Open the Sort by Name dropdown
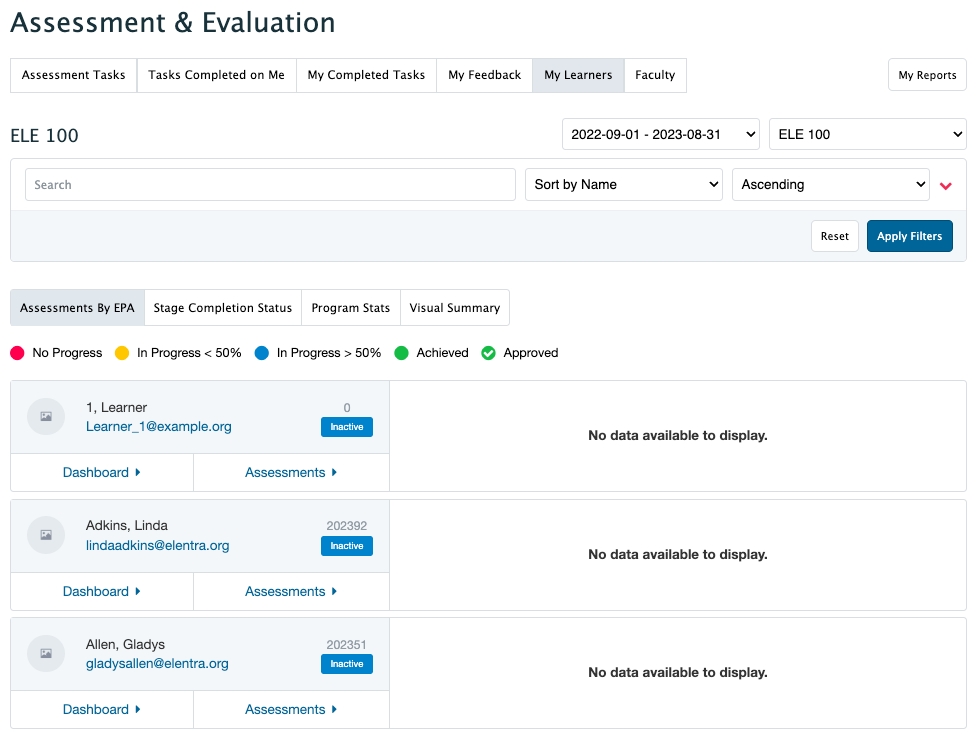 (x=624, y=184)
